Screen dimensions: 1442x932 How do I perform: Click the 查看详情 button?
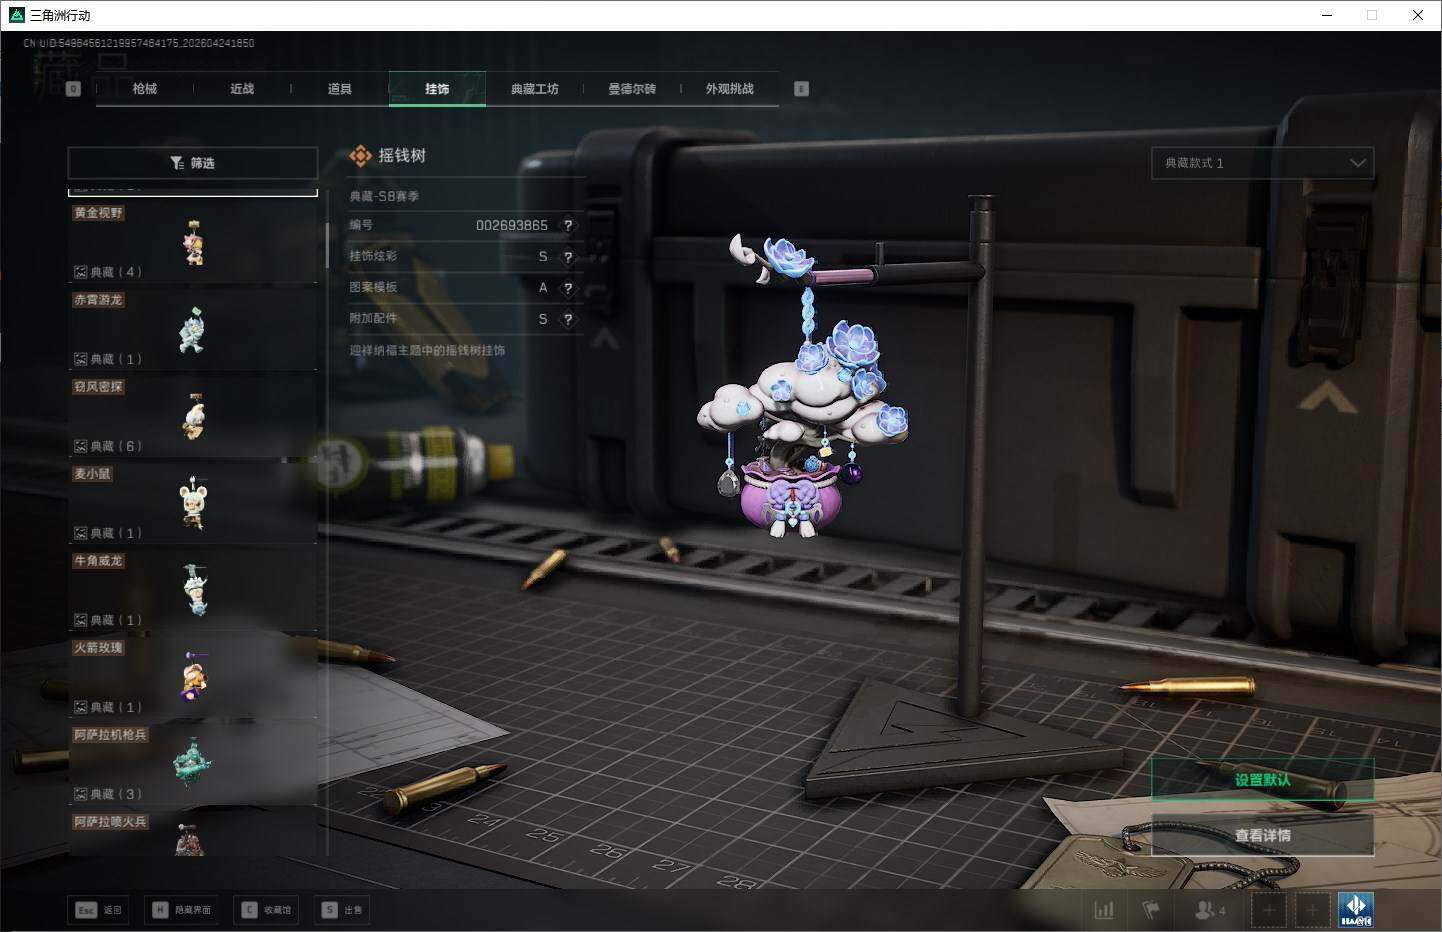point(1262,835)
